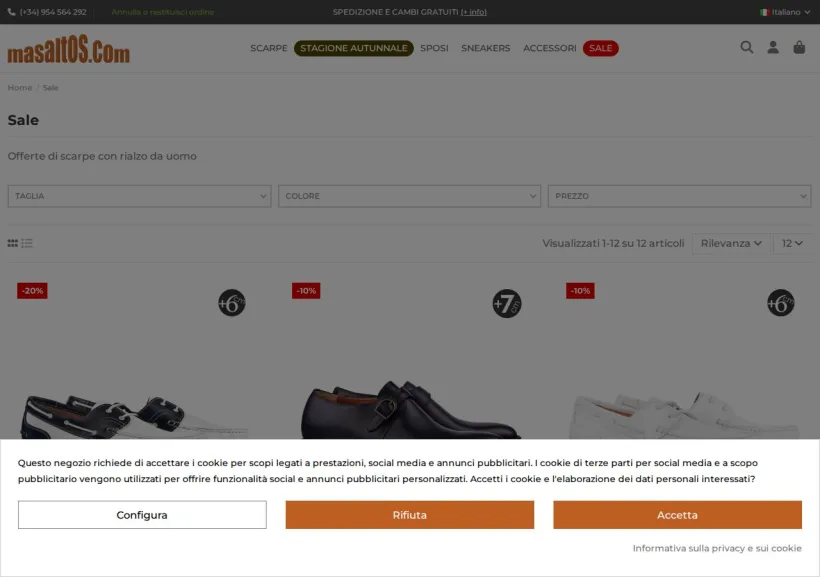The height and width of the screenshot is (577, 820).
Task: Open the Italiano language selector
Action: point(785,12)
